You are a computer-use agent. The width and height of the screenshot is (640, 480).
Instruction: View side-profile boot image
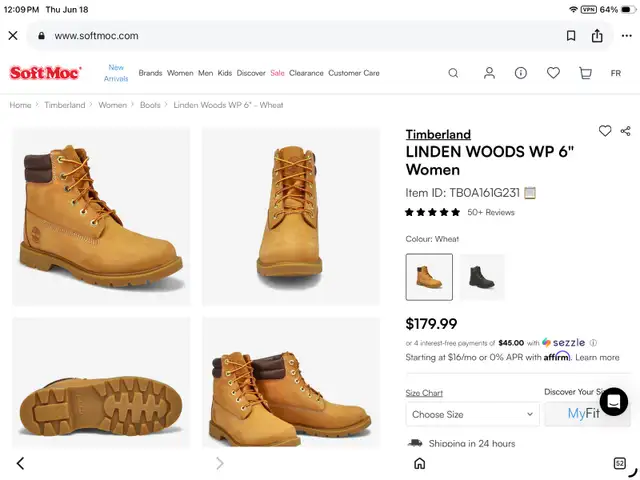[x=101, y=217]
